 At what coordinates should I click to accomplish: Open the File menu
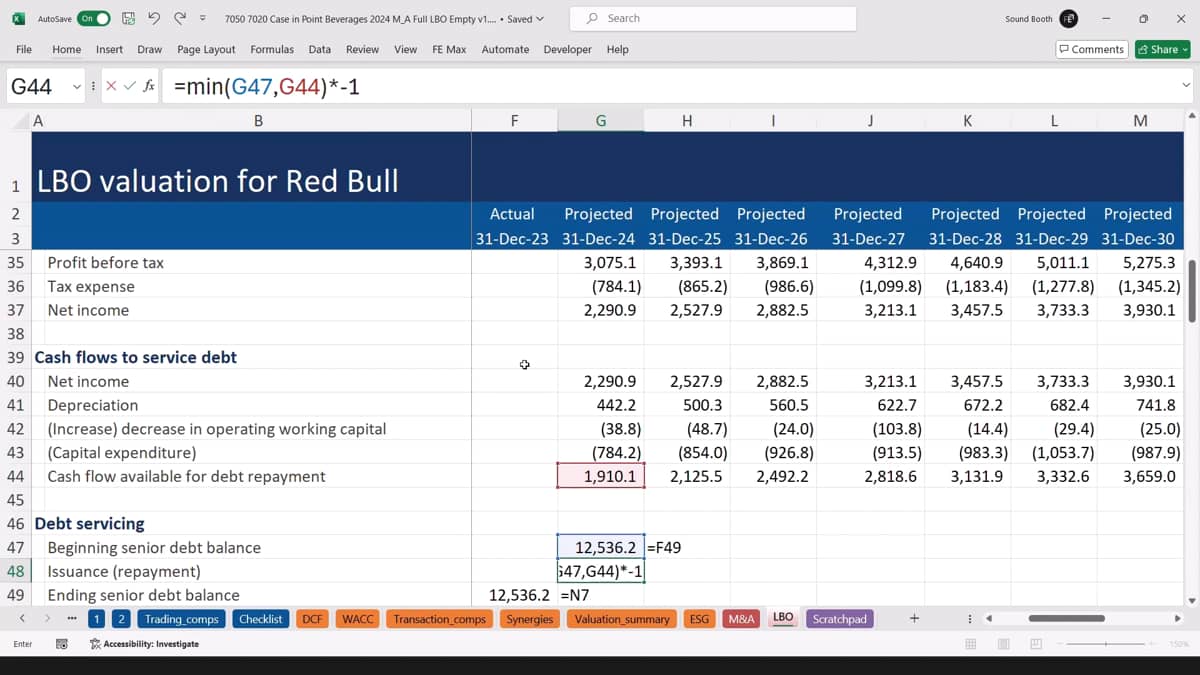pos(24,49)
